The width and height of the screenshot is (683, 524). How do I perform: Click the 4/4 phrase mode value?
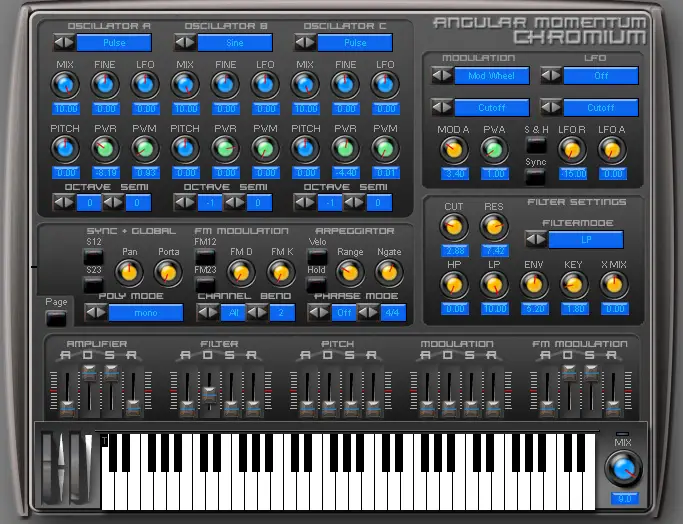click(x=393, y=313)
